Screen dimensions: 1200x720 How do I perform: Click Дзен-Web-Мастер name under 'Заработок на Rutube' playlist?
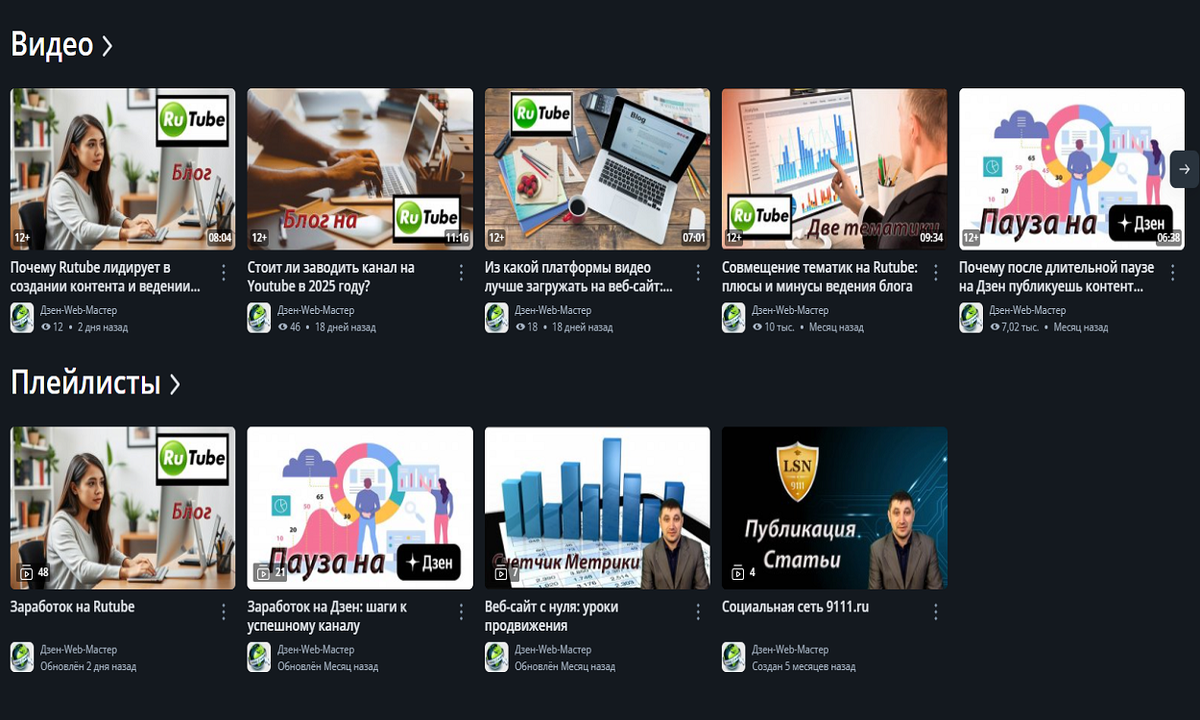[x=79, y=650]
